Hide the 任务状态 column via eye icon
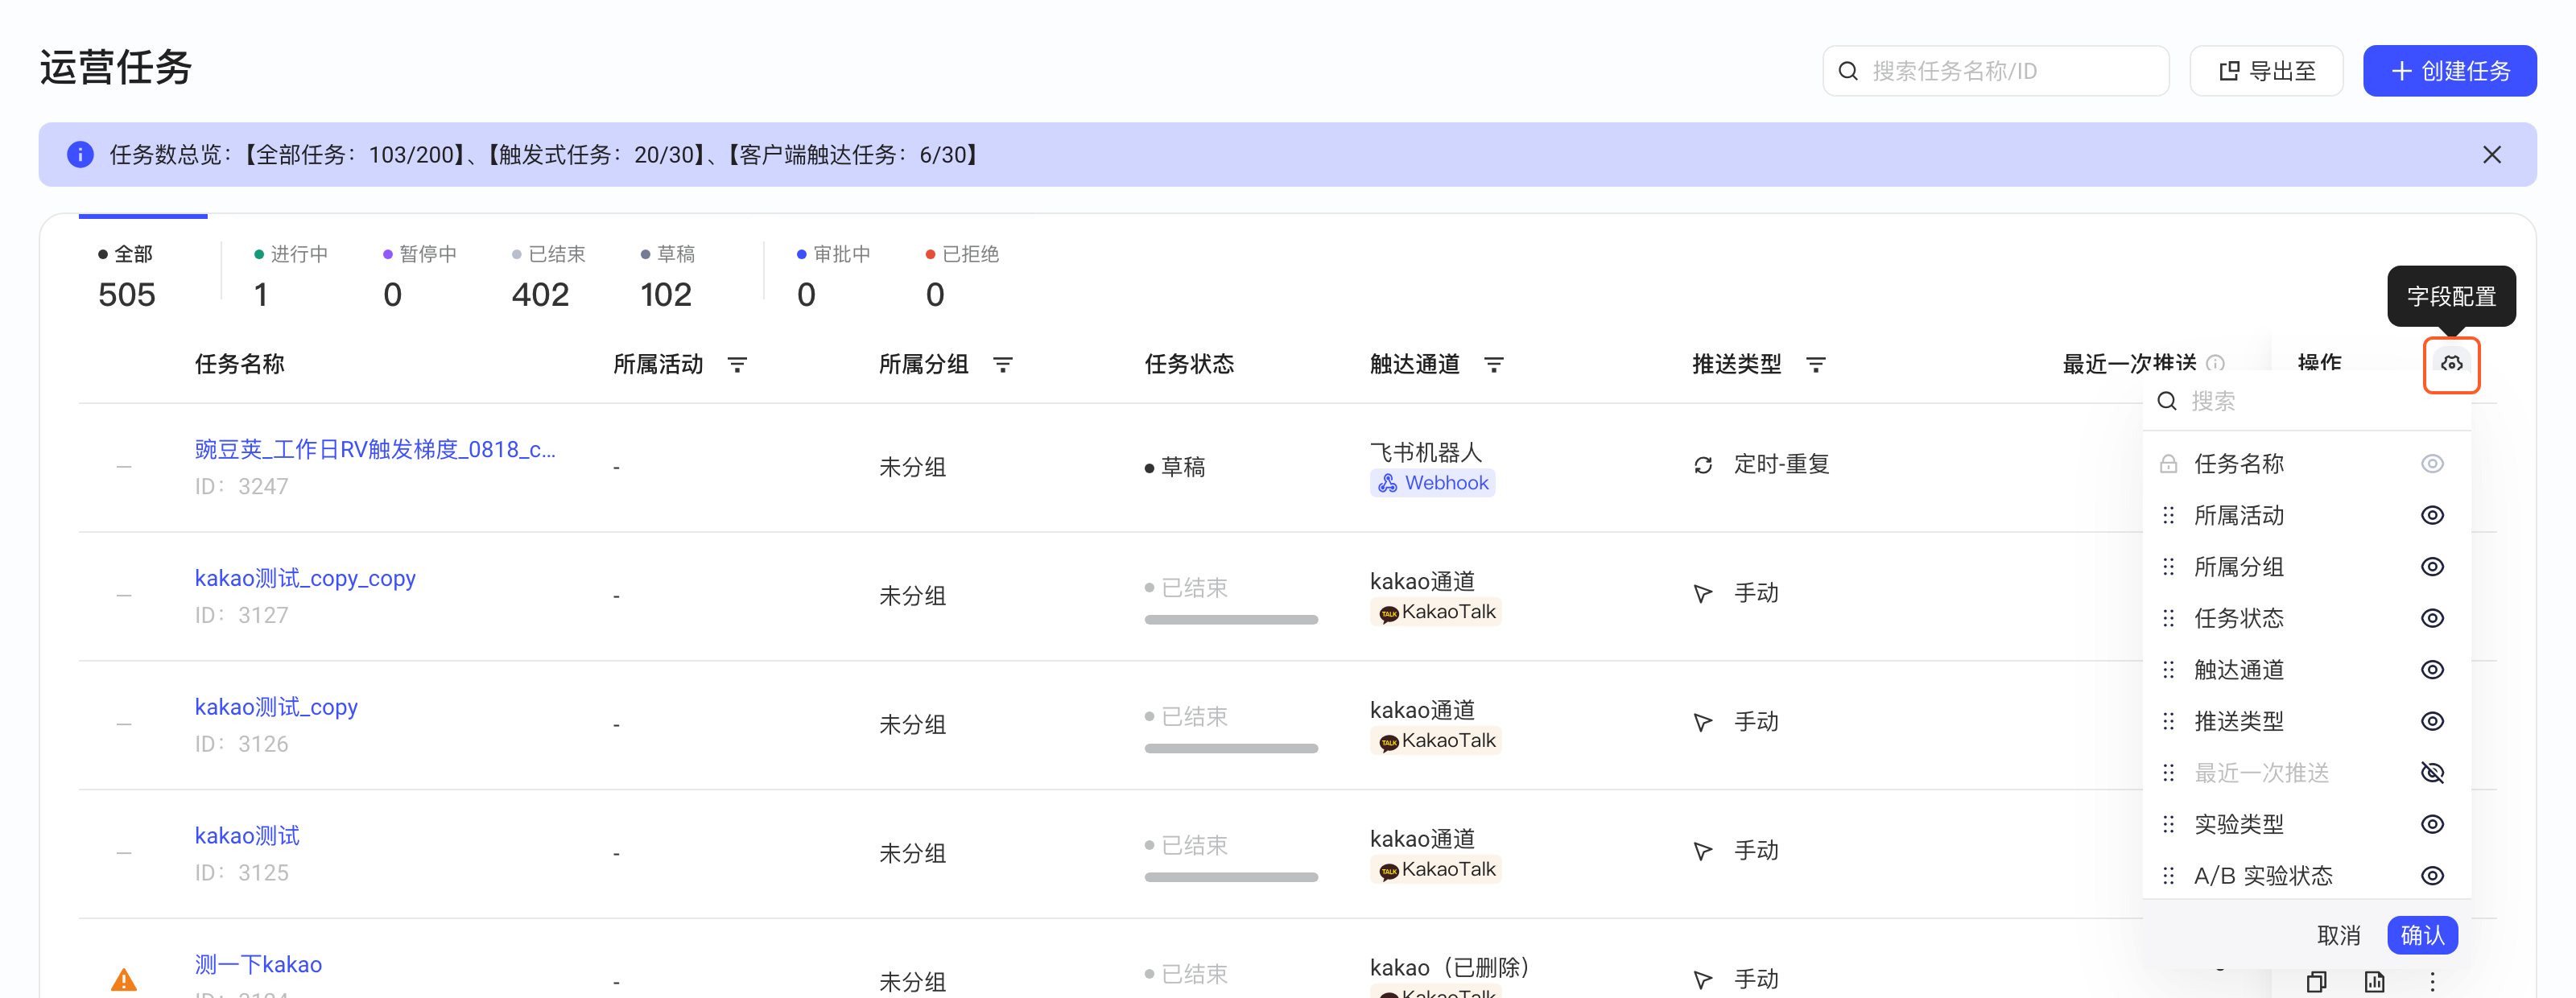2576x998 pixels. click(2432, 618)
